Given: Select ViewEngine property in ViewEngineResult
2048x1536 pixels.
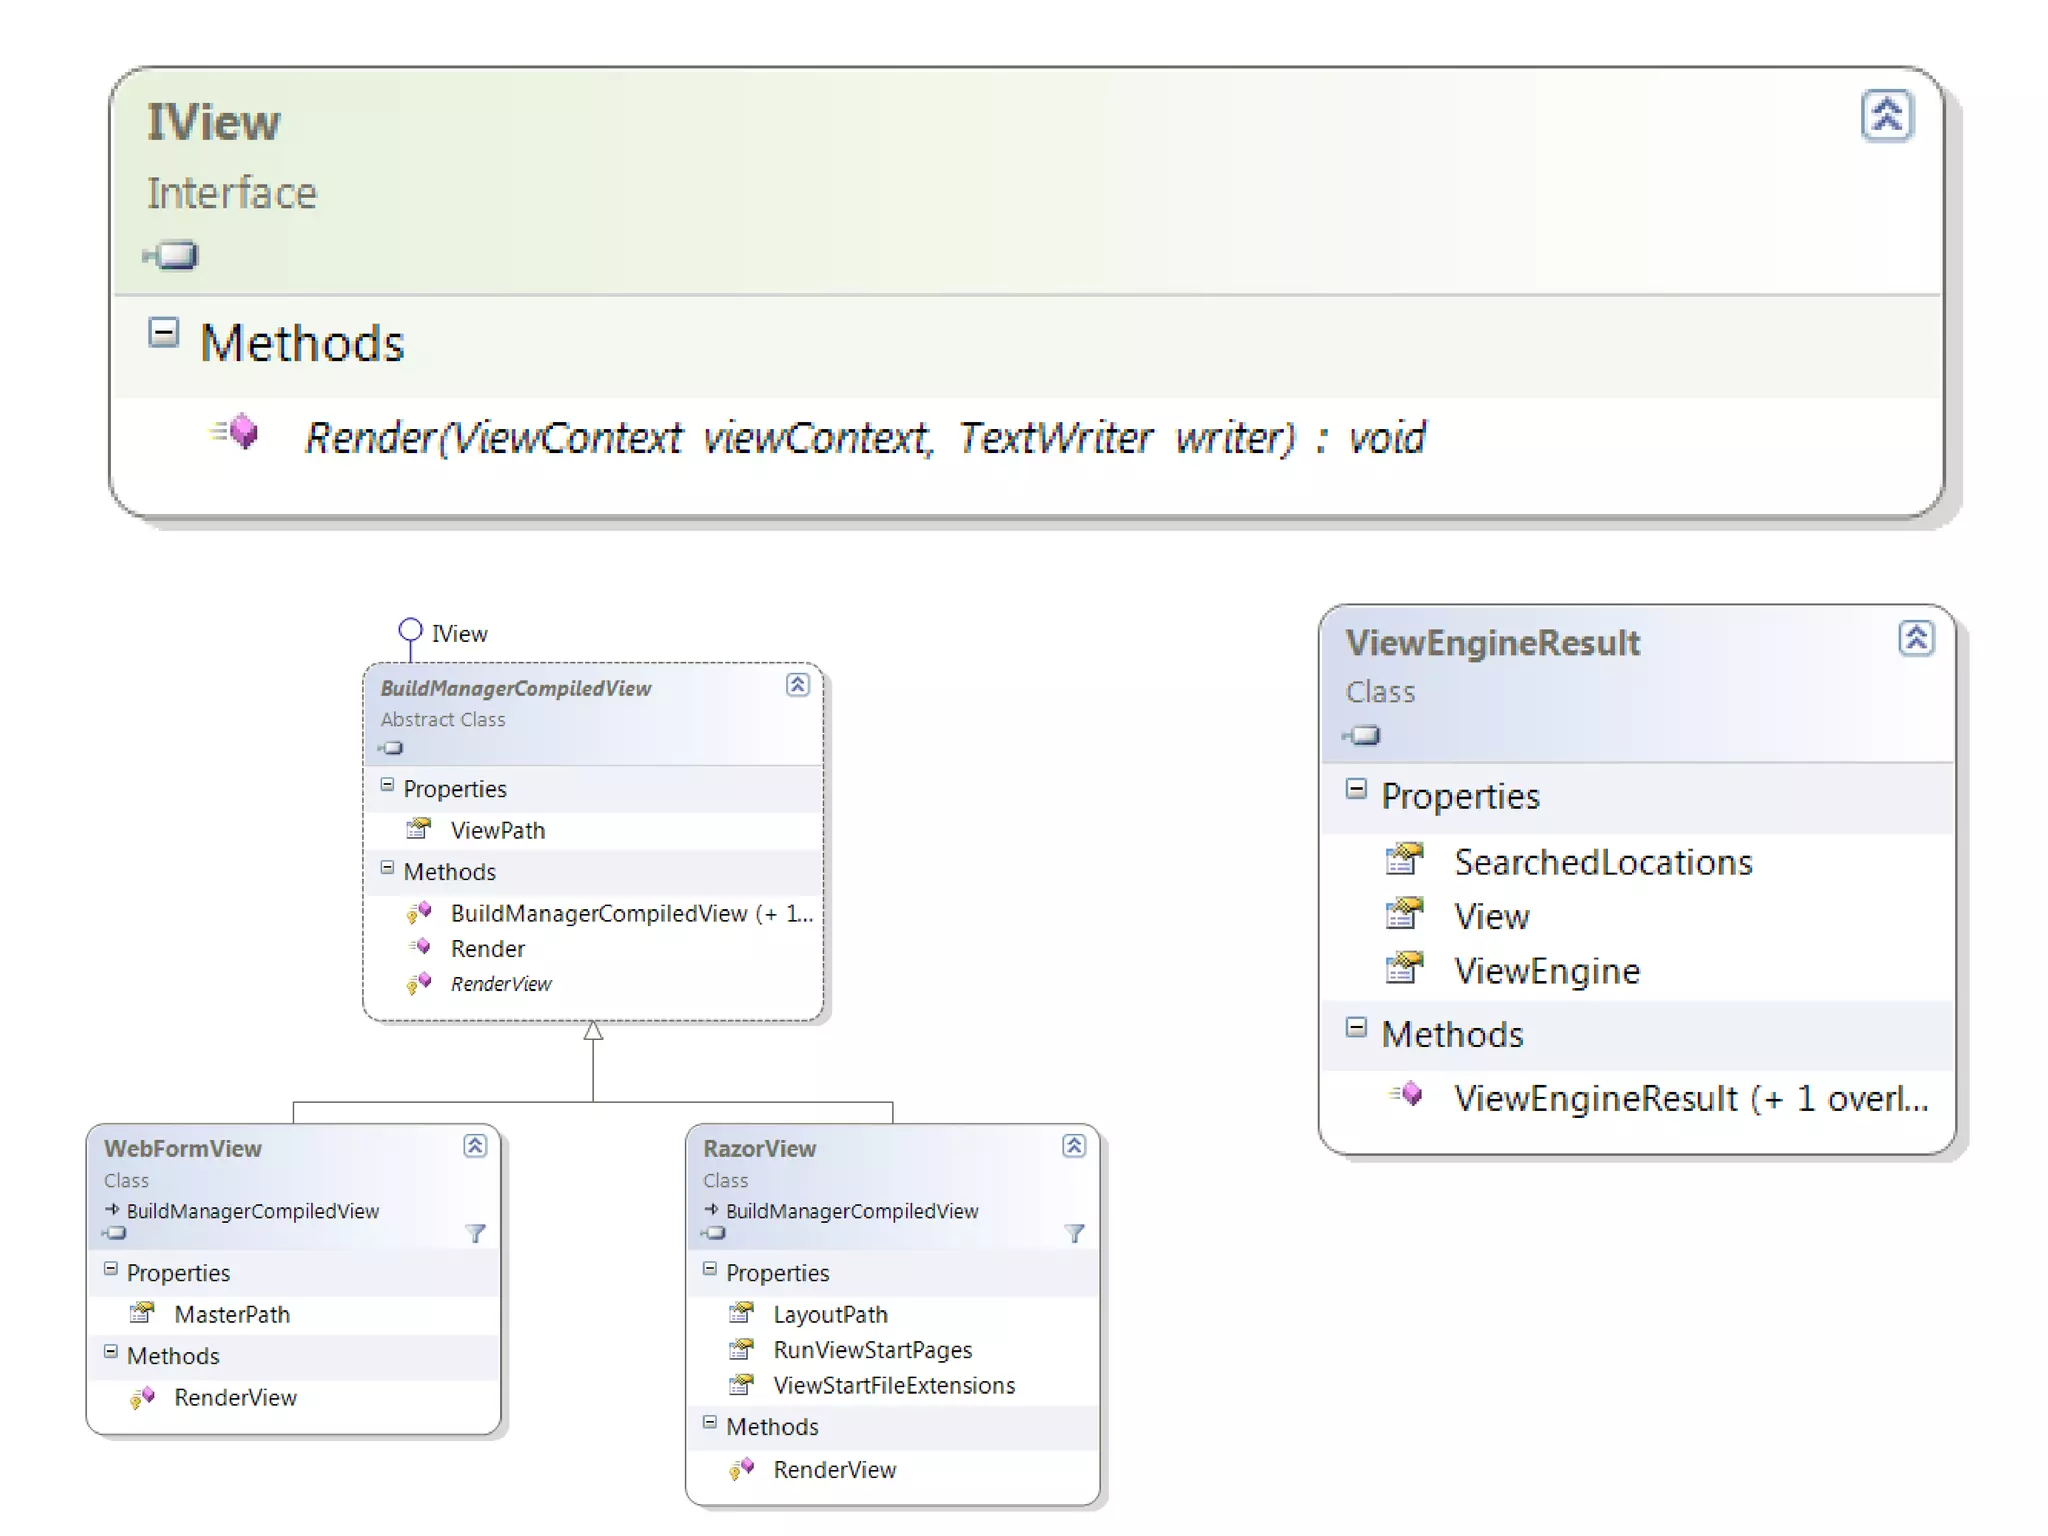Looking at the screenshot, I should tap(1546, 971).
